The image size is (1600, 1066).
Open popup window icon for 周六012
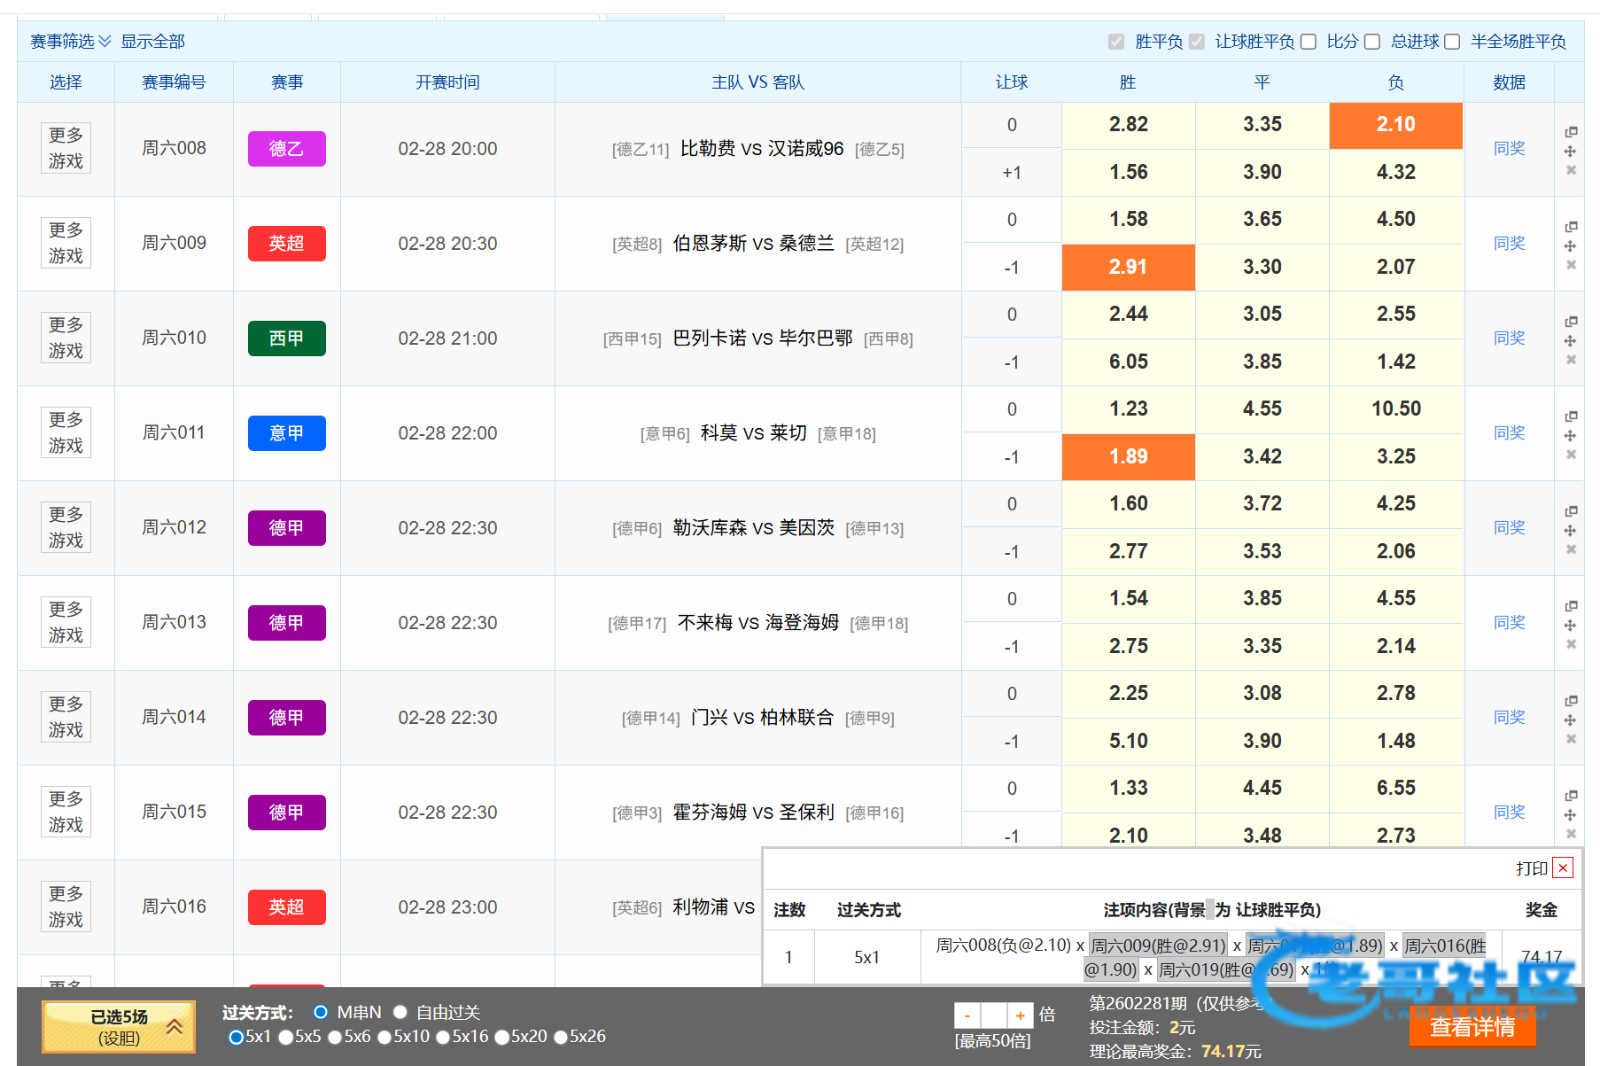point(1571,511)
